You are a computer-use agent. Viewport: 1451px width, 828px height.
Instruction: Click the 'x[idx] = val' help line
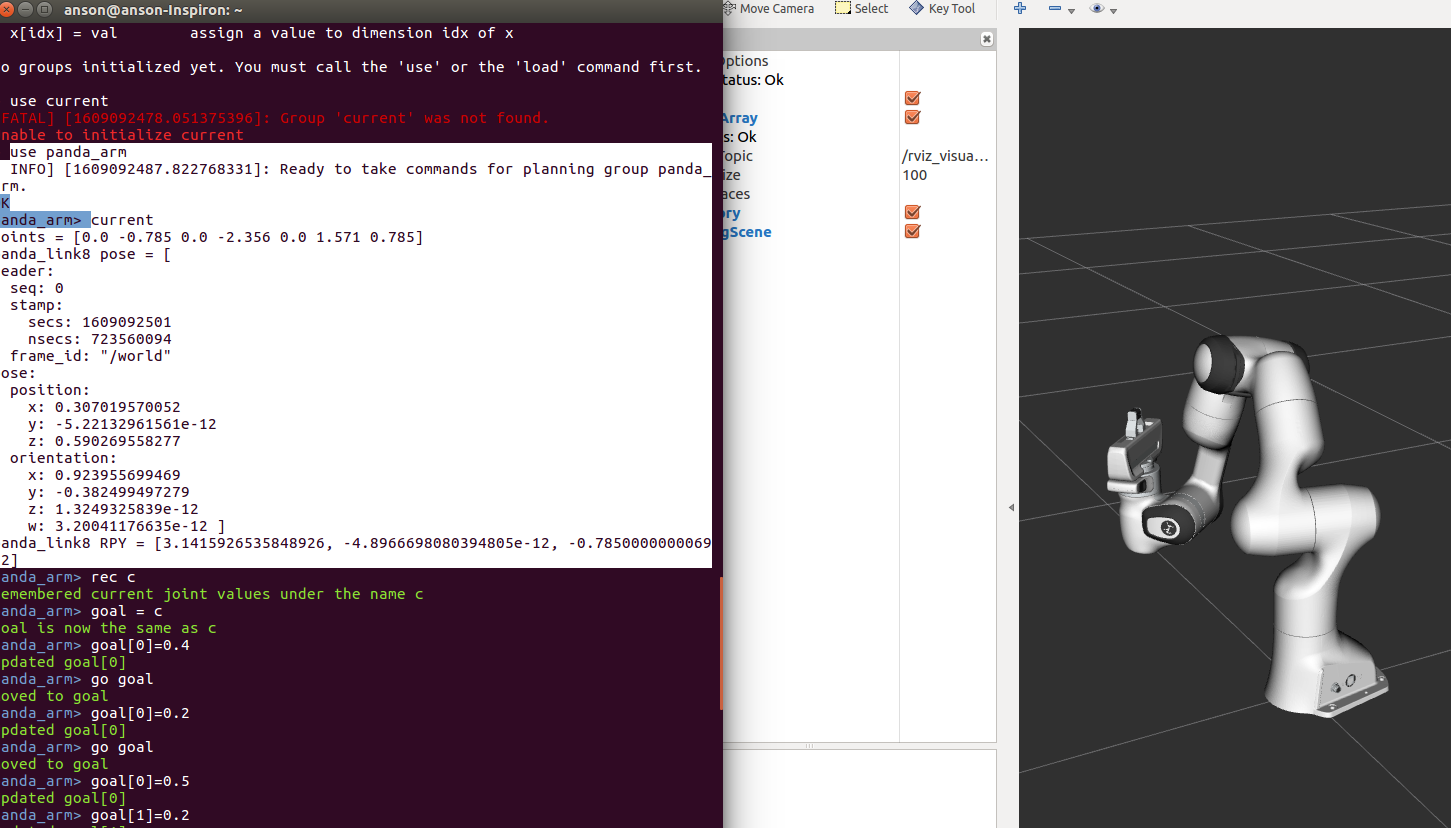tap(261, 33)
